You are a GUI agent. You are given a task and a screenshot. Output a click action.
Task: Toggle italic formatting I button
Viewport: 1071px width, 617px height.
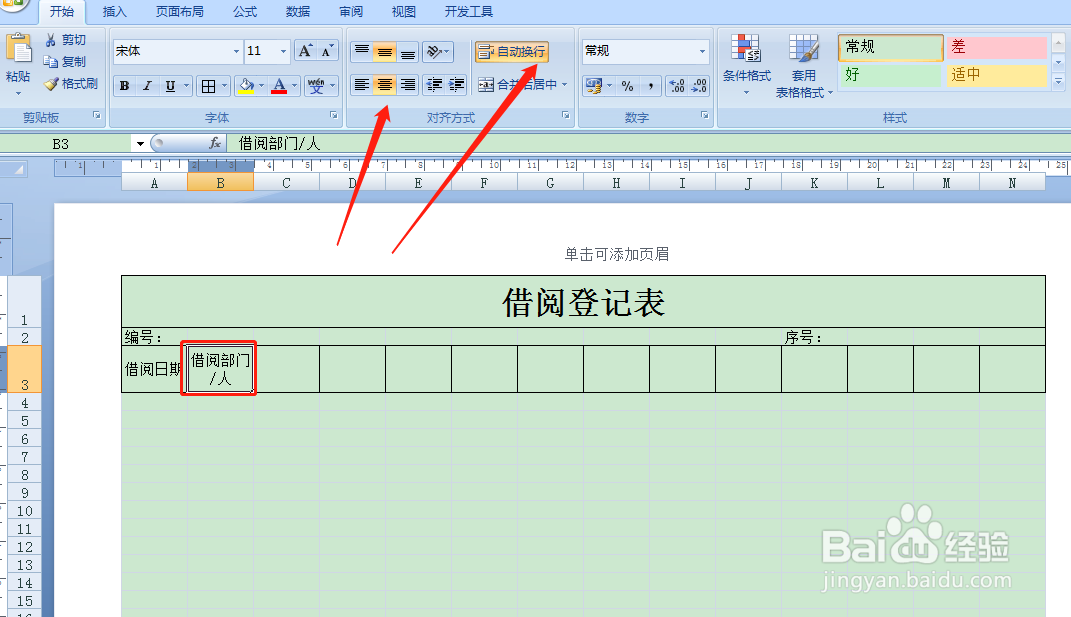pyautogui.click(x=147, y=86)
